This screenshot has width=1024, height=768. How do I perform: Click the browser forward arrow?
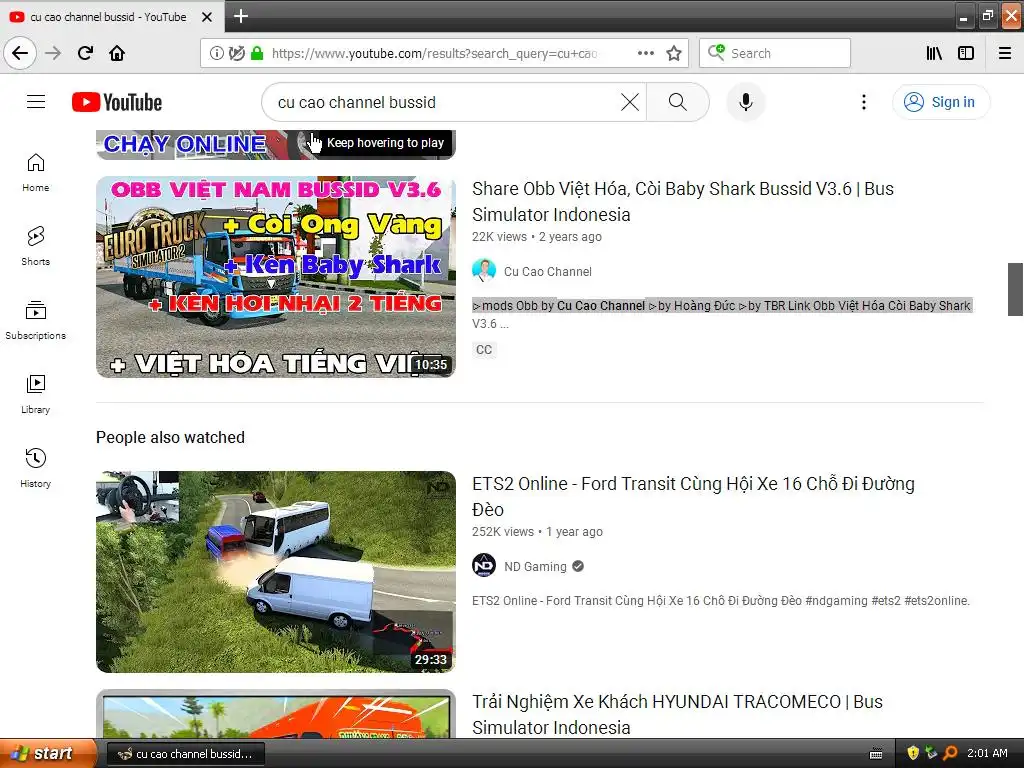pyautogui.click(x=53, y=53)
